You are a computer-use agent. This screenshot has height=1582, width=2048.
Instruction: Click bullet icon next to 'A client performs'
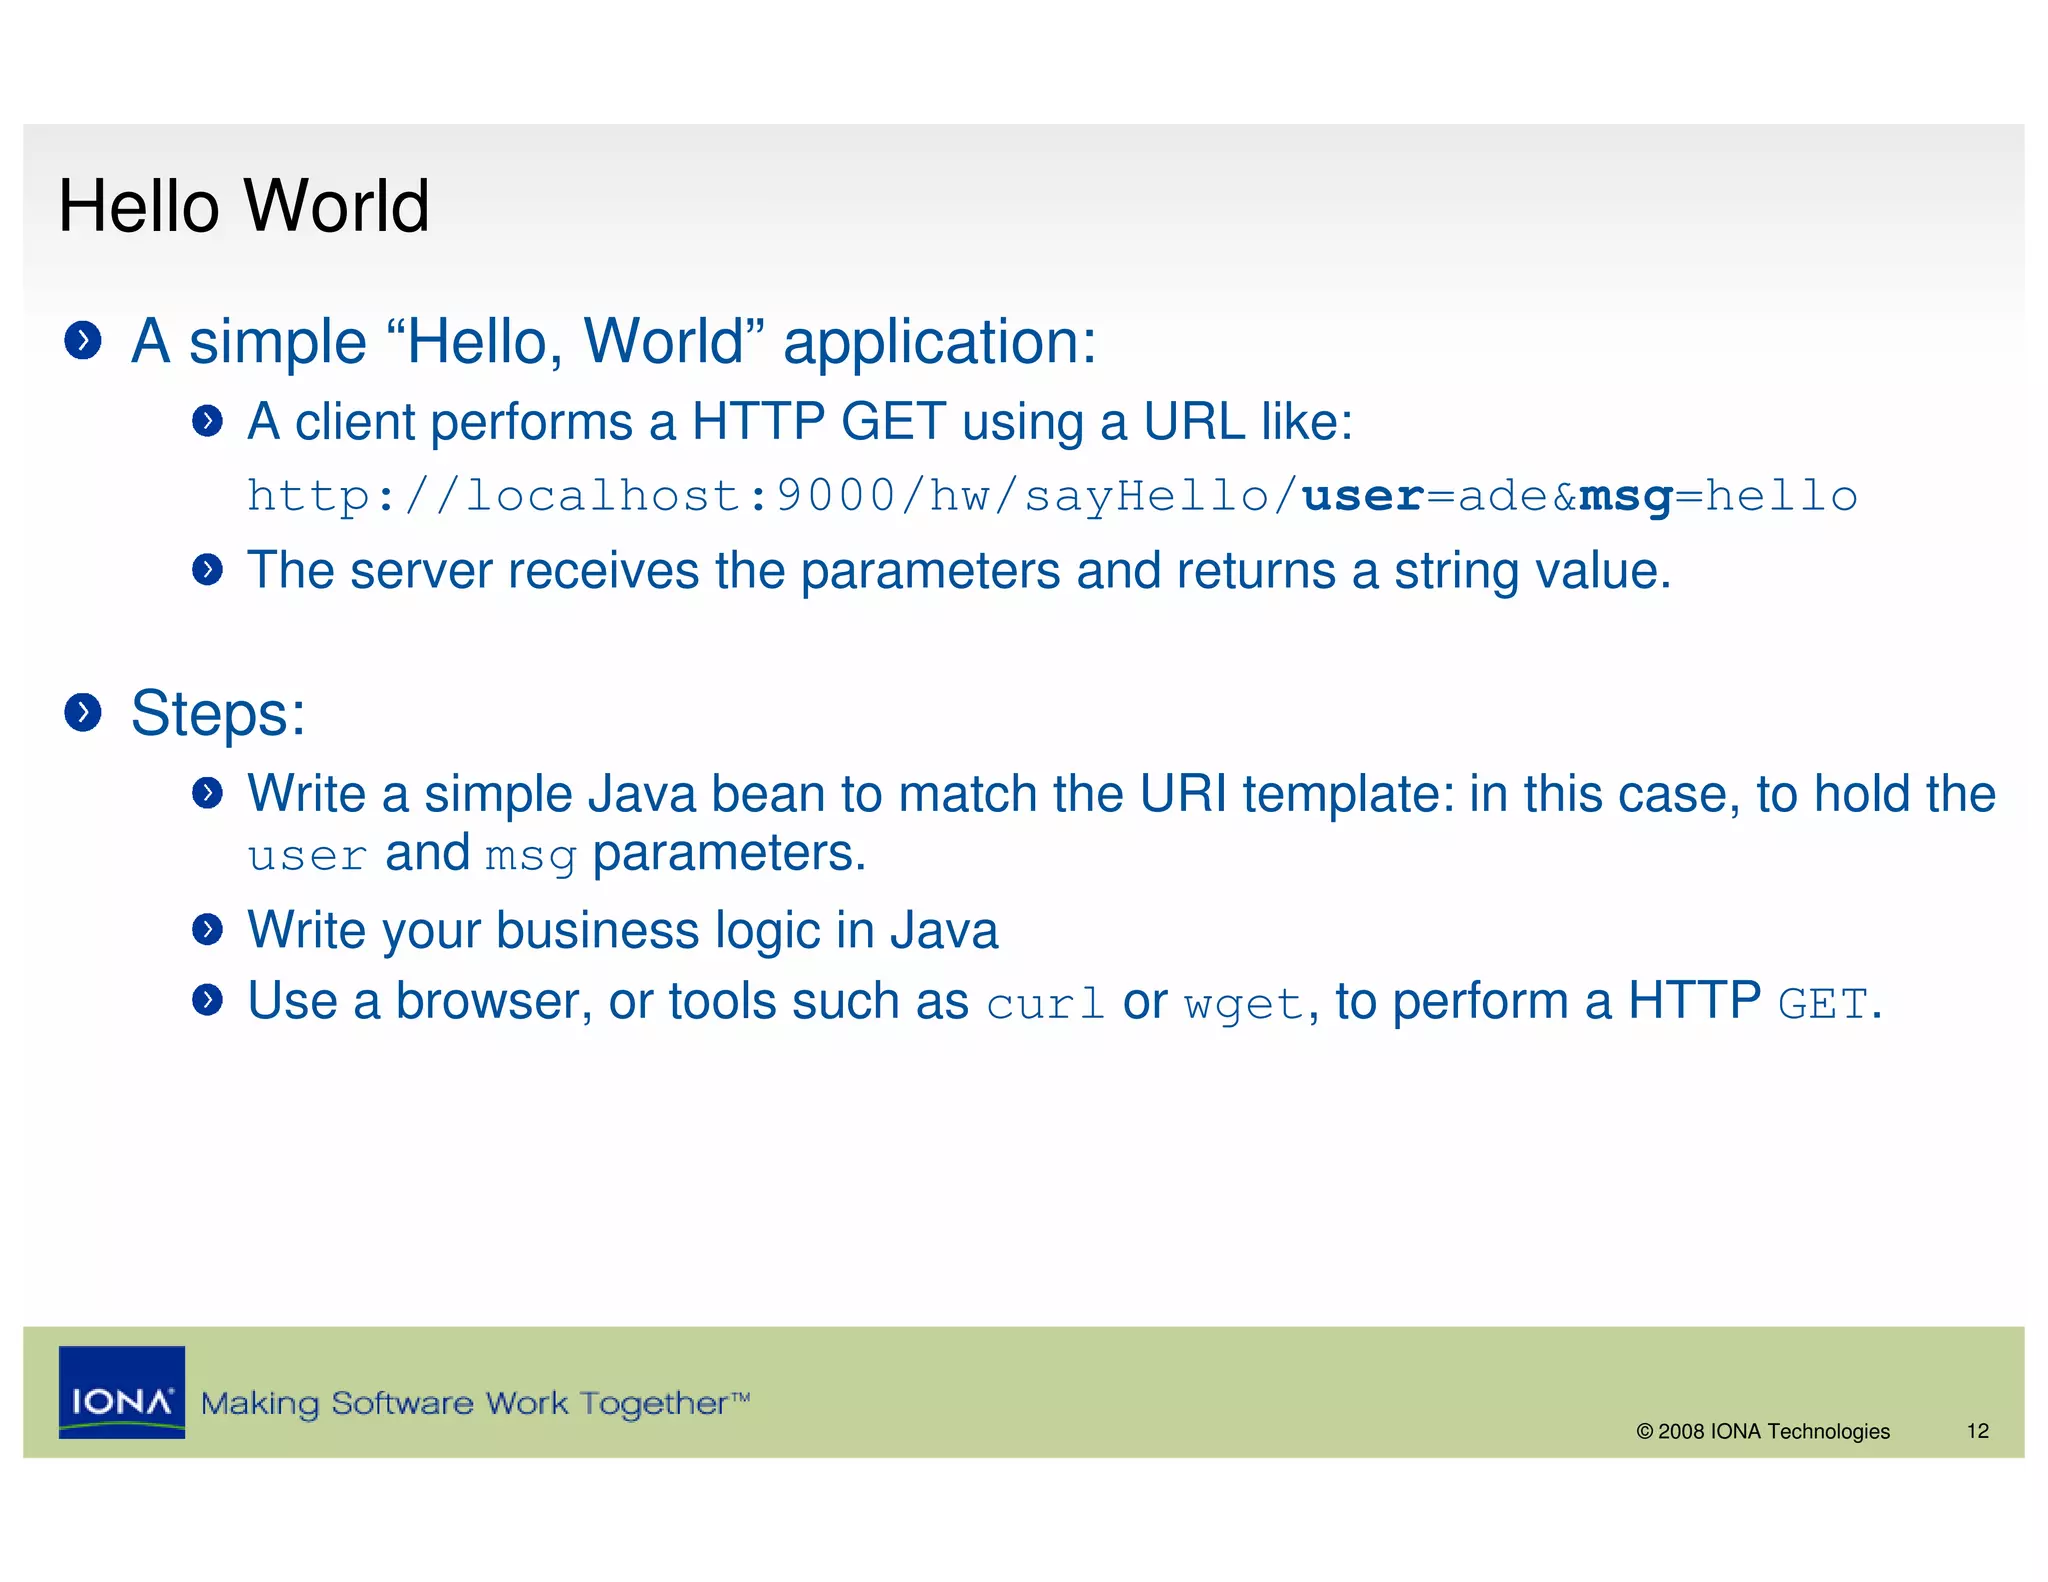pos(207,421)
